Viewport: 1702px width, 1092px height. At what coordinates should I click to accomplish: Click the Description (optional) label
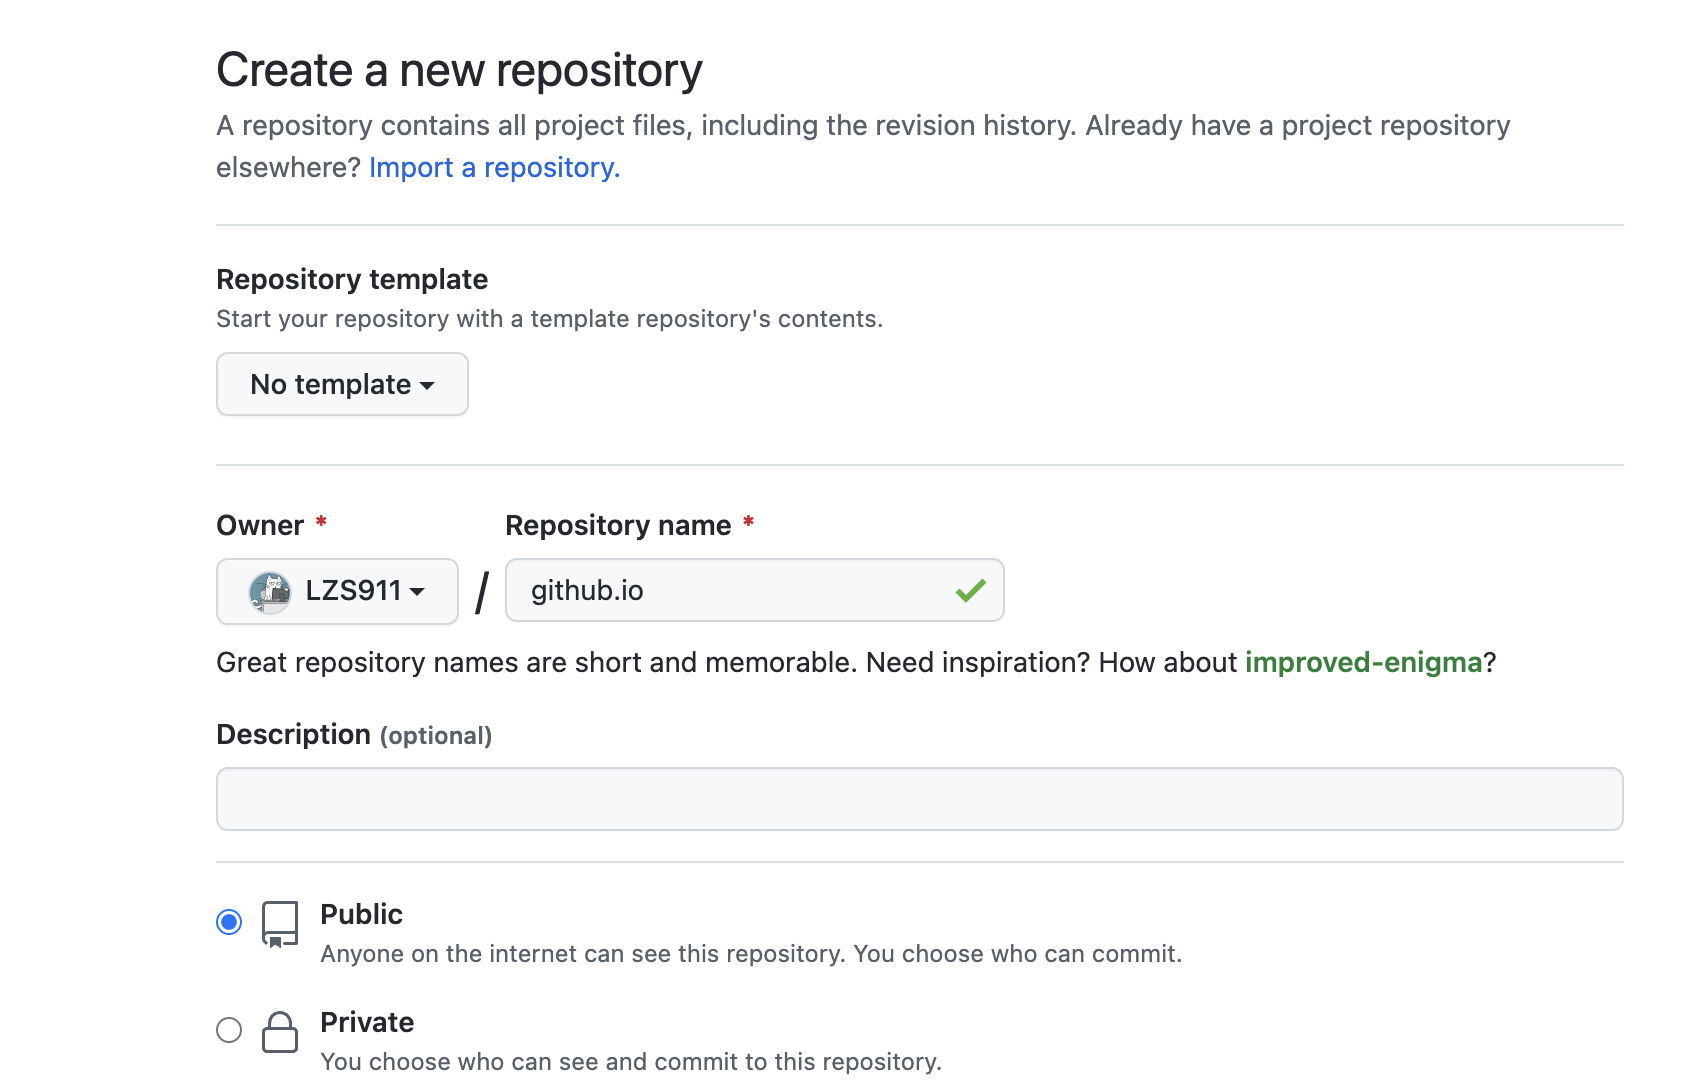click(x=354, y=734)
